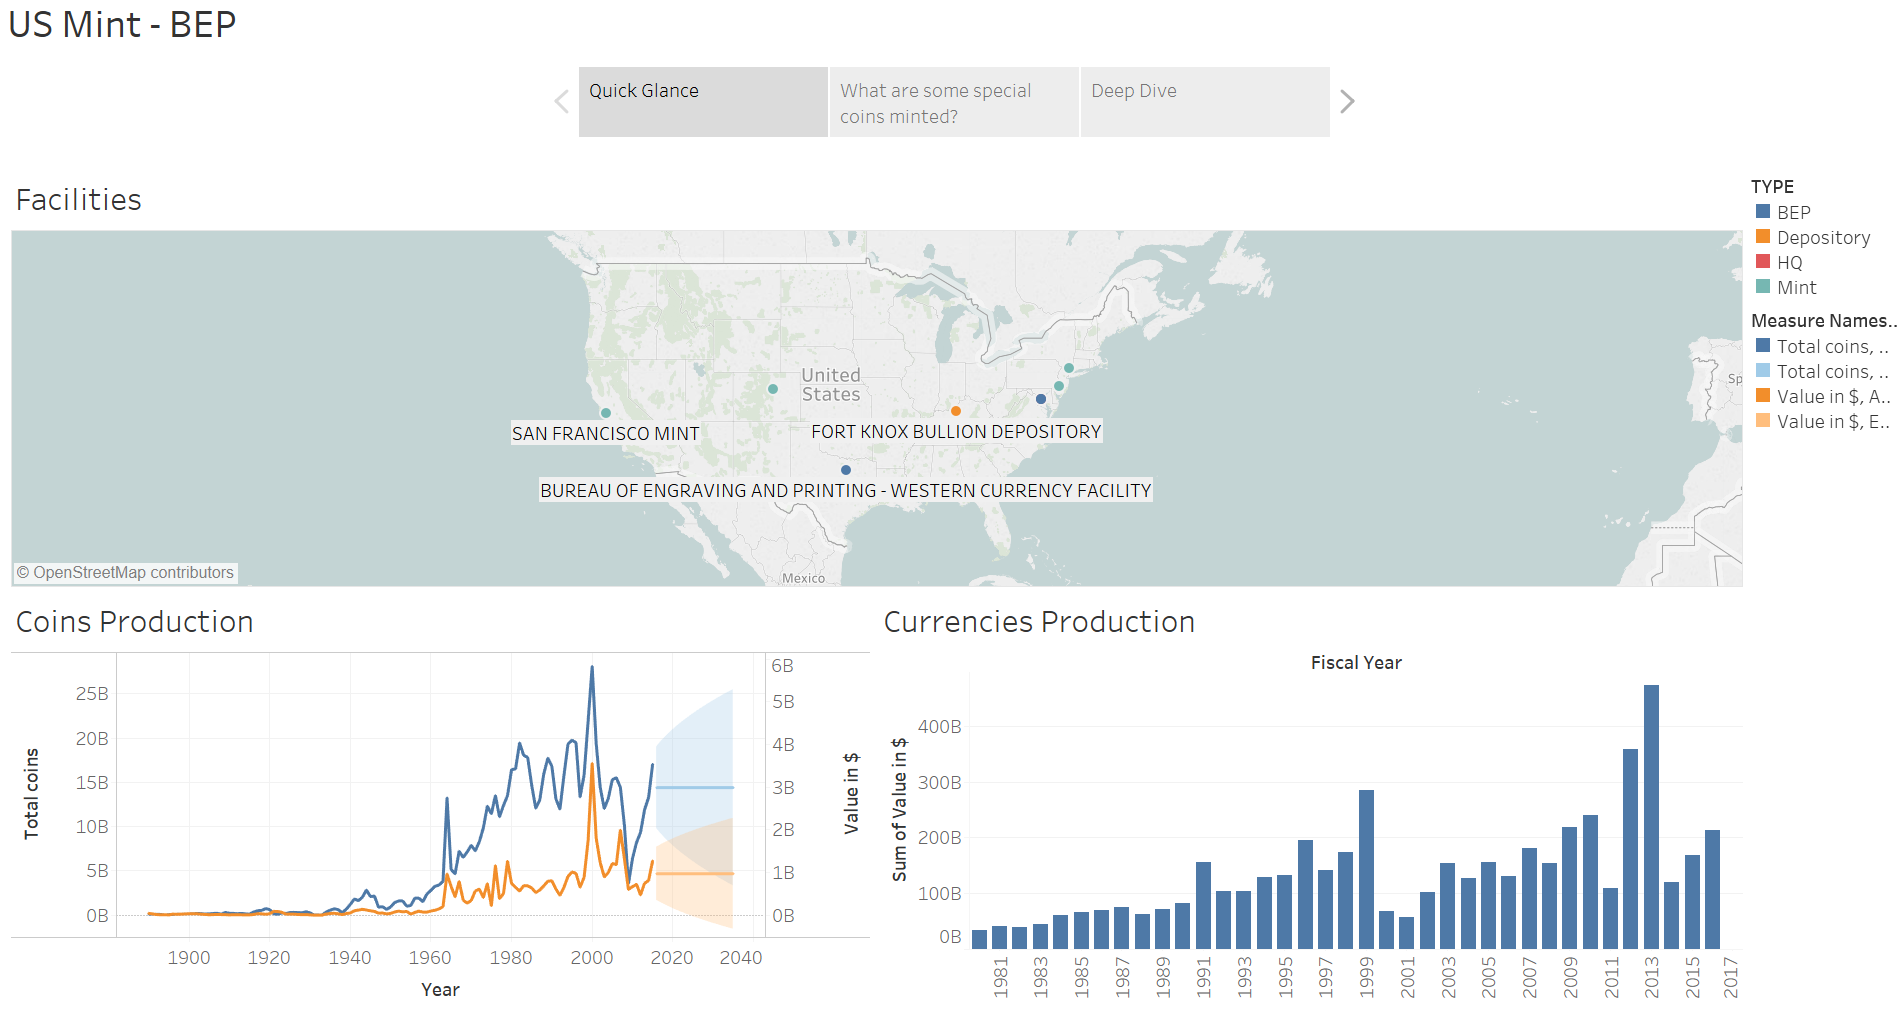Select the 1999 currency production bar
Viewport: 1900px width, 1018px height.
pyautogui.click(x=1366, y=868)
